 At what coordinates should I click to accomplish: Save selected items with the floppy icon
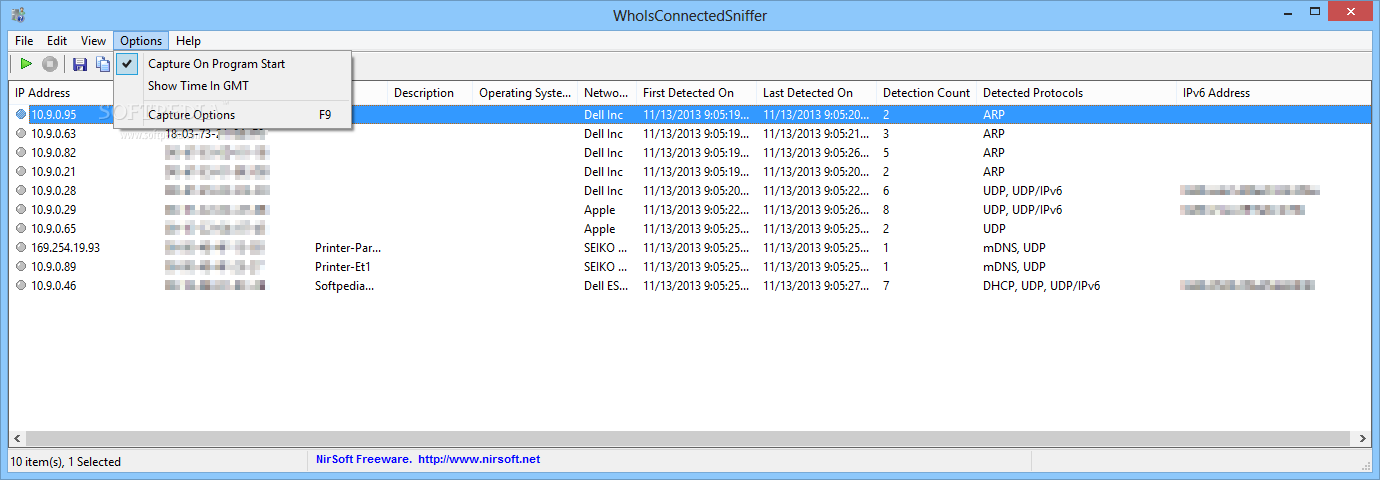coord(80,64)
